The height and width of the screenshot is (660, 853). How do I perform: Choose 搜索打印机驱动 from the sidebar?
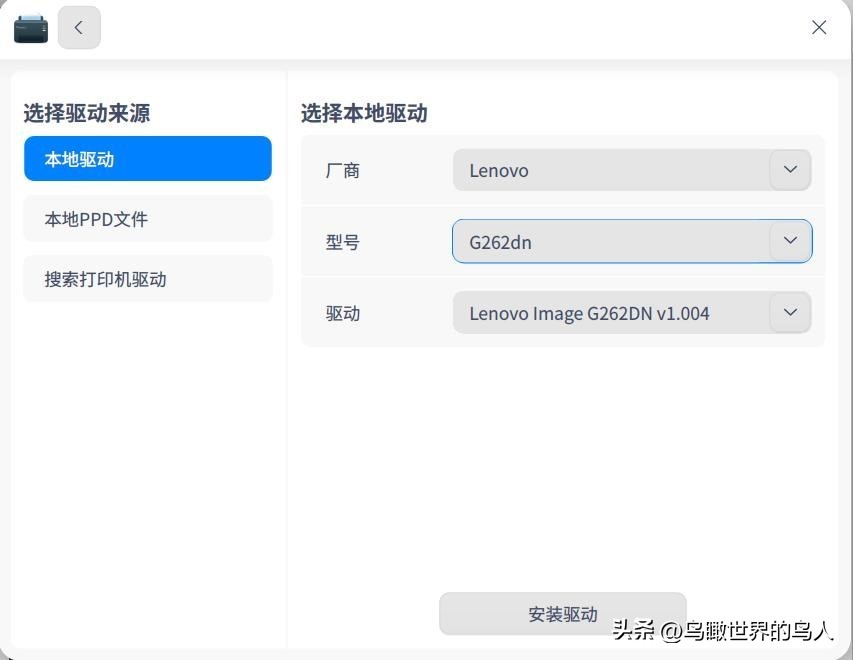click(147, 279)
